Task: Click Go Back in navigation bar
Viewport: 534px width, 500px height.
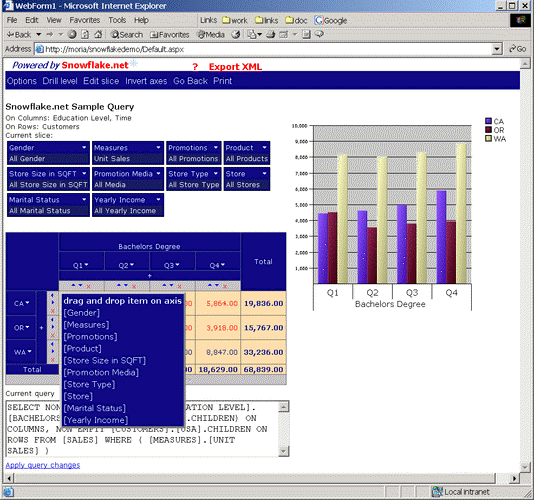Action: [190, 81]
